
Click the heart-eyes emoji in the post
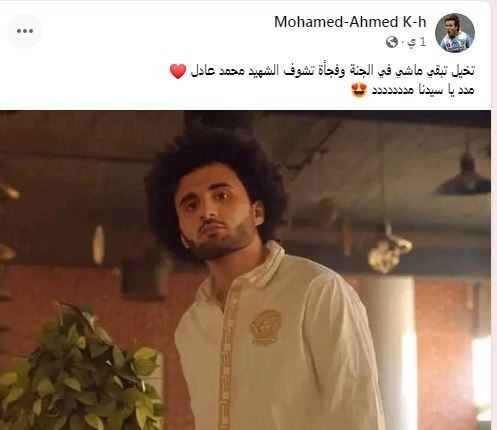click(x=359, y=90)
